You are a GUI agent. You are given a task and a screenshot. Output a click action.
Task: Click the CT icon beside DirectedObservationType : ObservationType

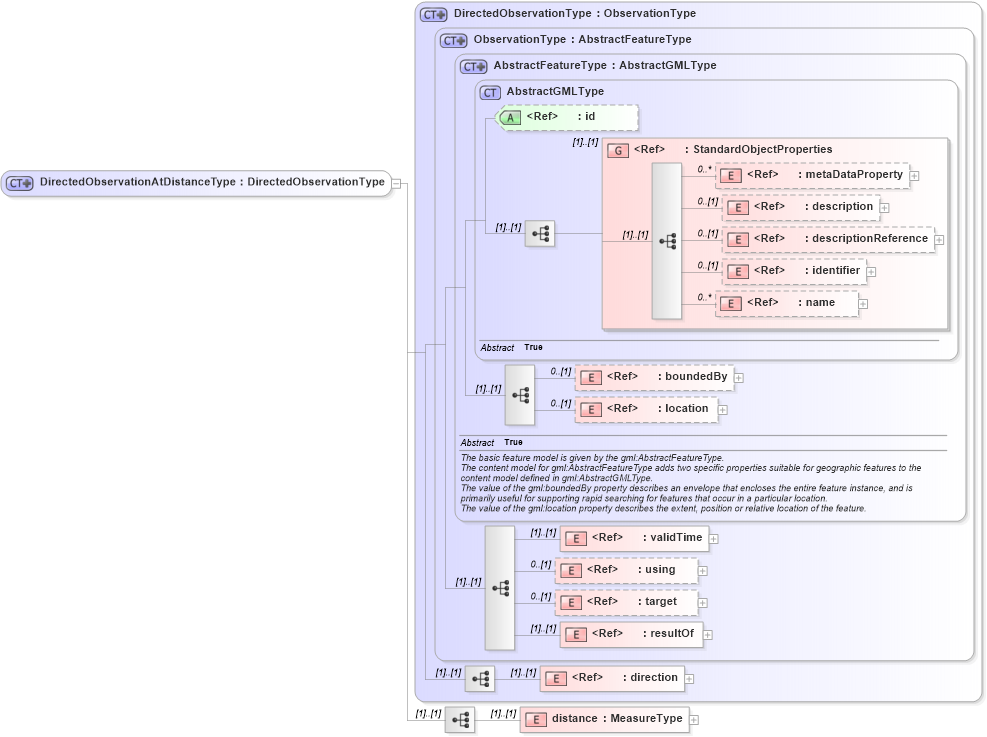(434, 14)
